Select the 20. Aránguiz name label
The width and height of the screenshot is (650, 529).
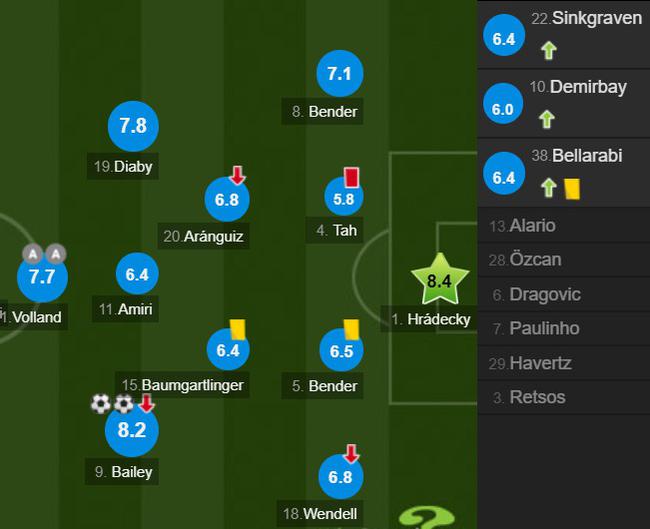204,236
